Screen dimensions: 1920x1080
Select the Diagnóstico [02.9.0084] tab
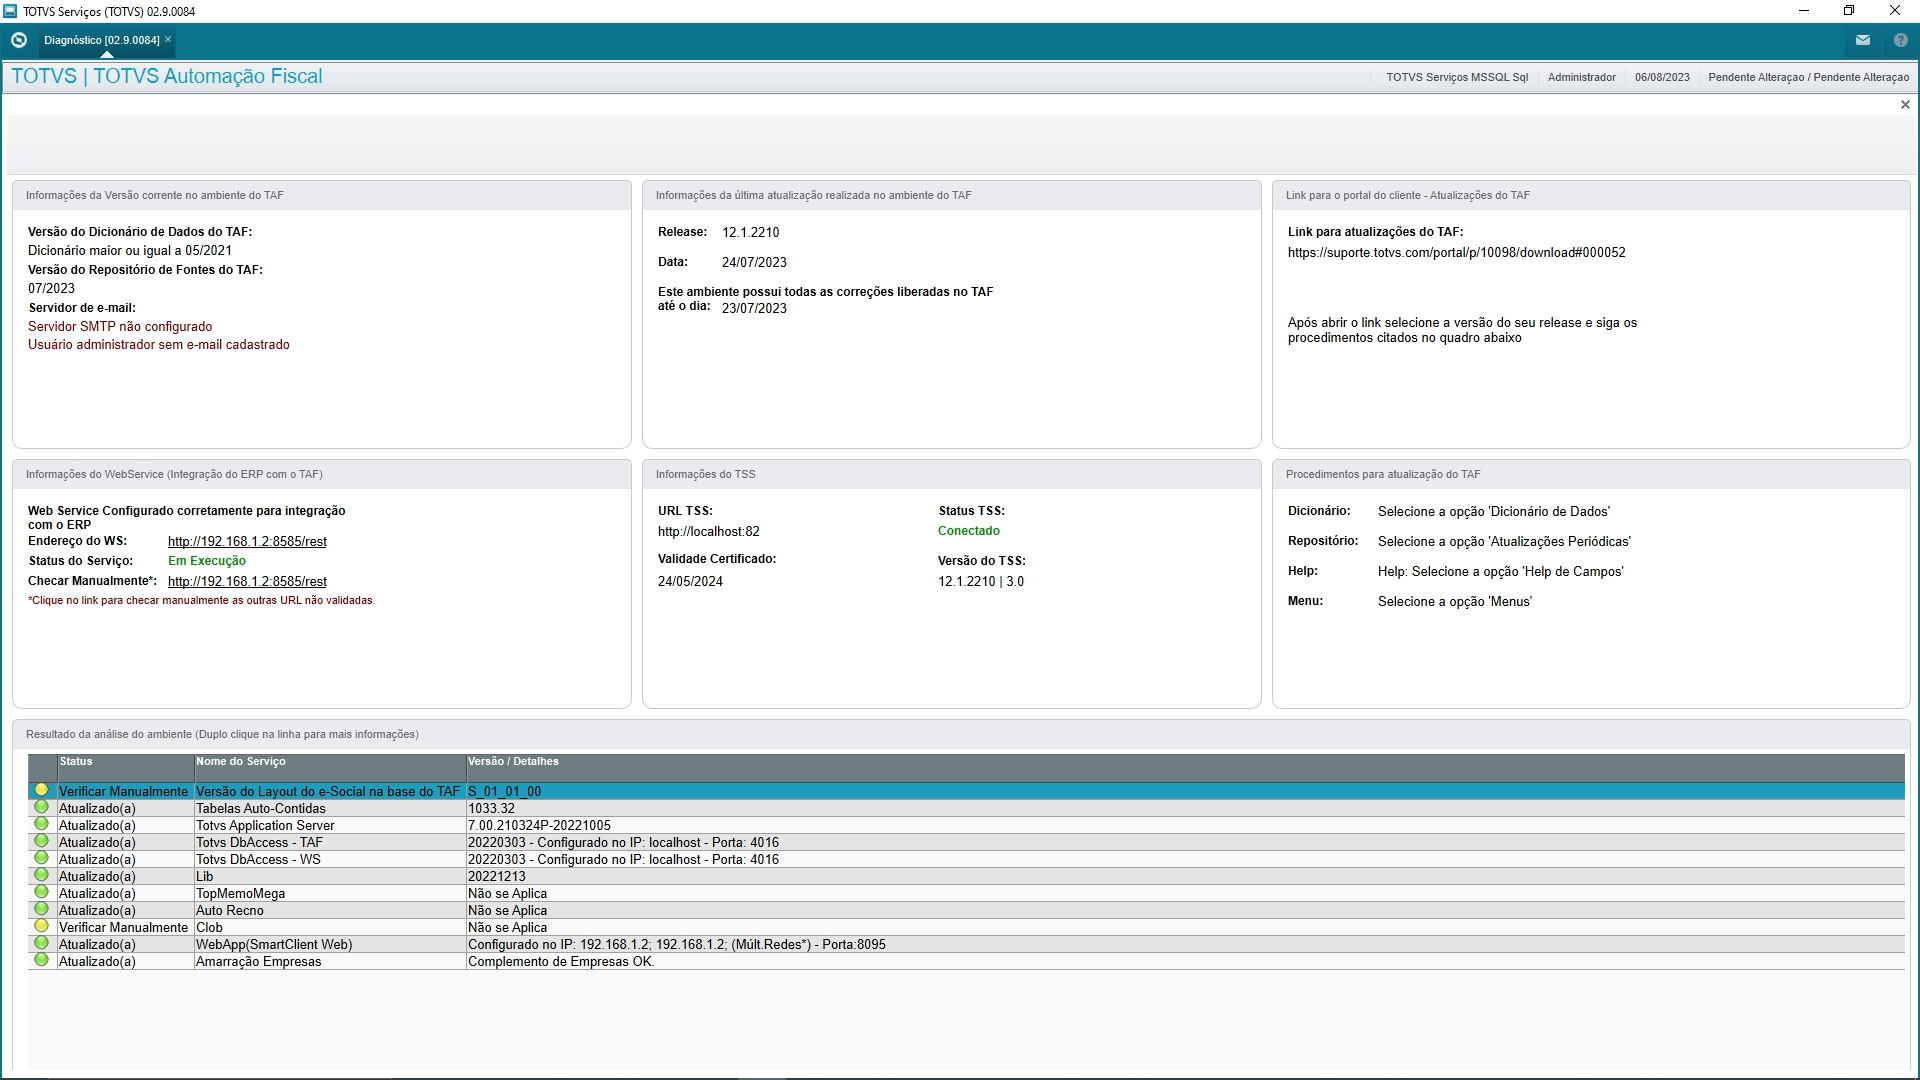[102, 40]
